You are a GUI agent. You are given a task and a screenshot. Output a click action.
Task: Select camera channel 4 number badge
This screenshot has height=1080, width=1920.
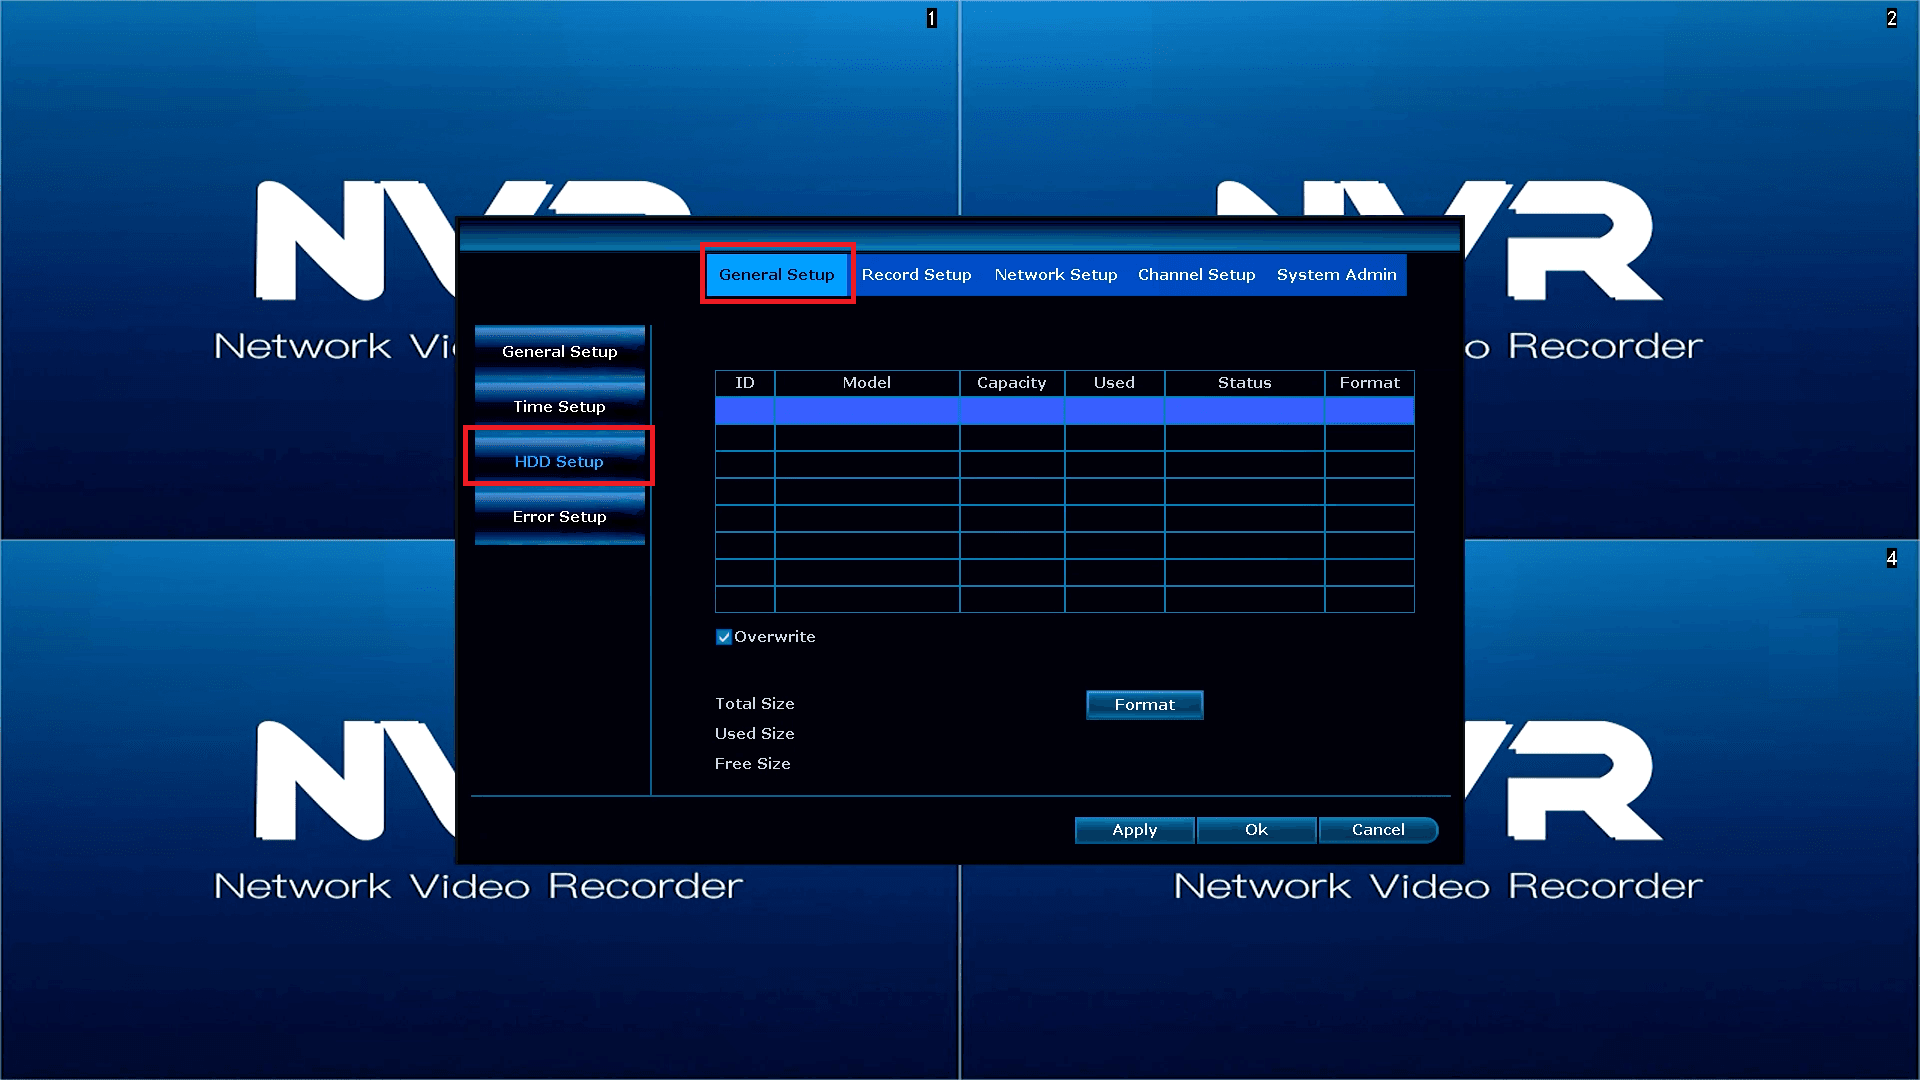click(x=1892, y=558)
